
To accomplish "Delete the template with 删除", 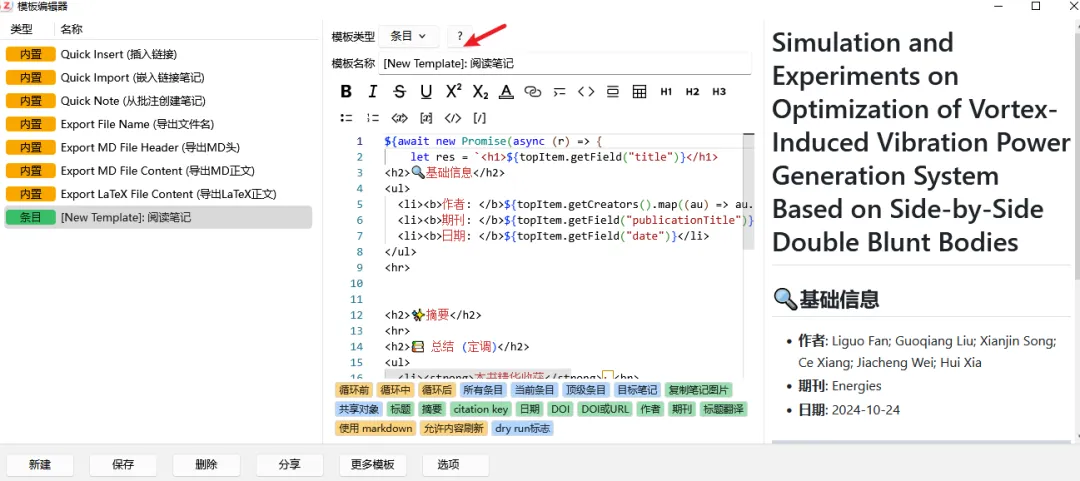I will coord(207,464).
